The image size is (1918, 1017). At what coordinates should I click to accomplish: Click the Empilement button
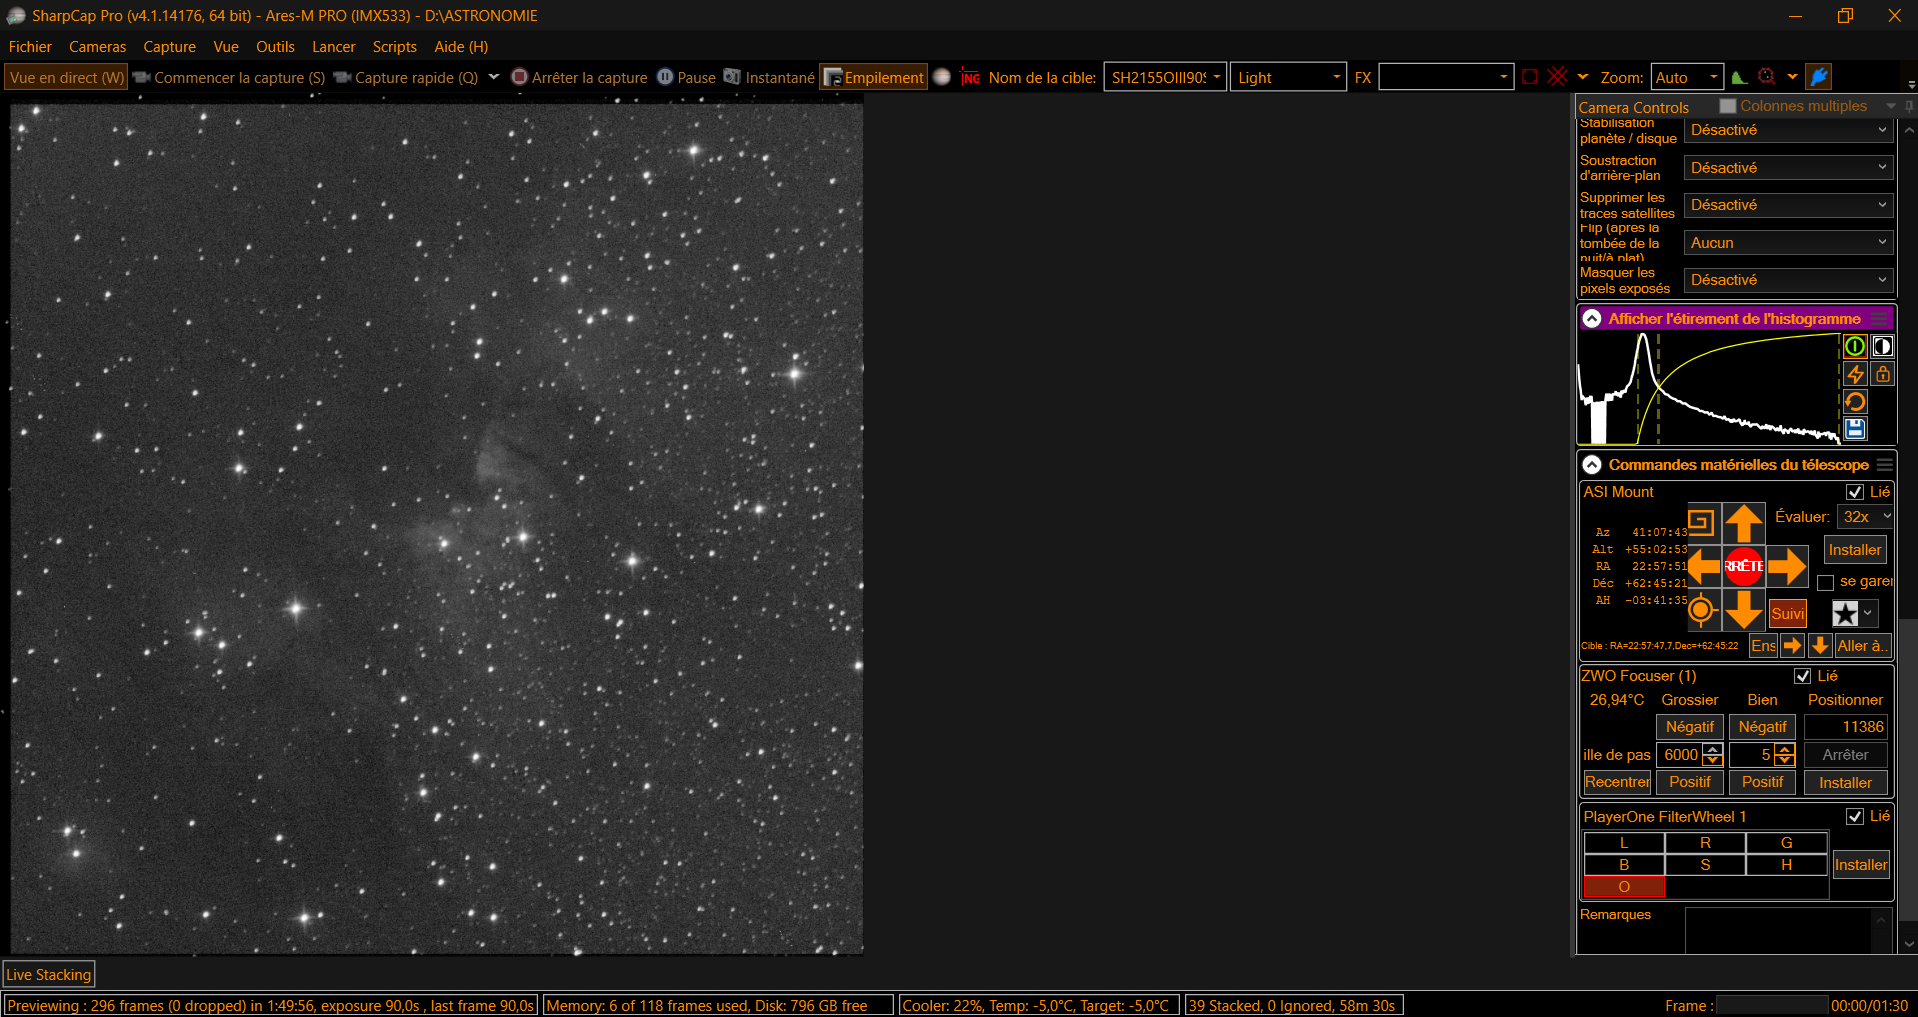point(874,77)
